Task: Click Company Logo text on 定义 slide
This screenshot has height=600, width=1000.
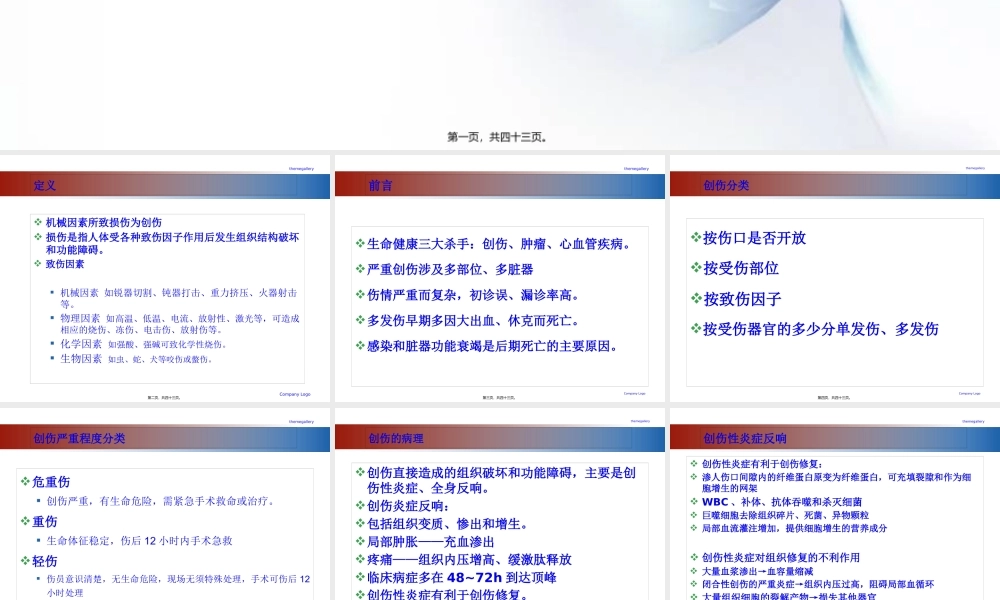Action: [x=294, y=394]
